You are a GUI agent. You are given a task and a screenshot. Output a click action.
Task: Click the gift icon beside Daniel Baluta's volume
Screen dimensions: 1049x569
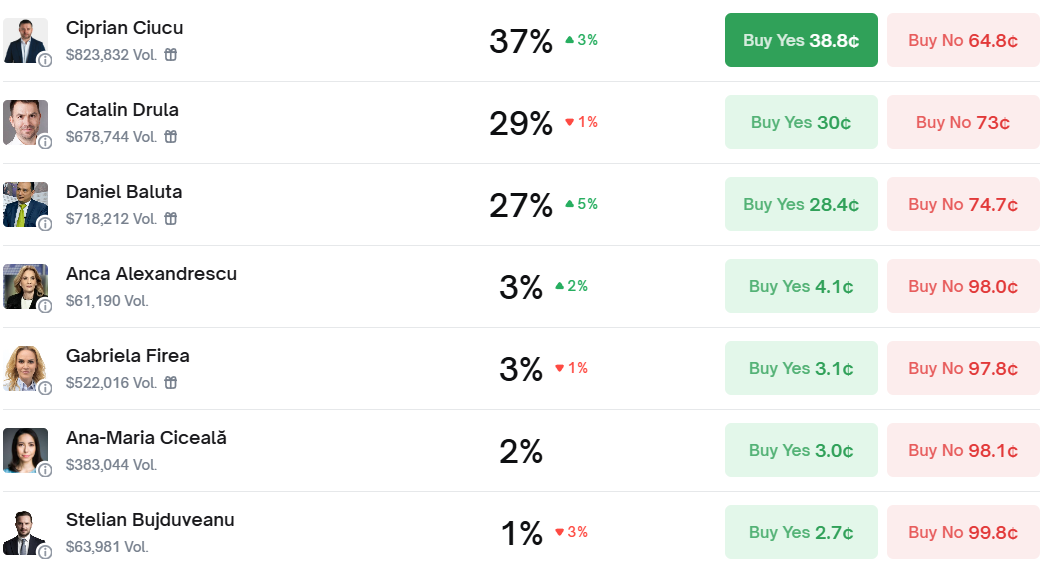[x=171, y=219]
